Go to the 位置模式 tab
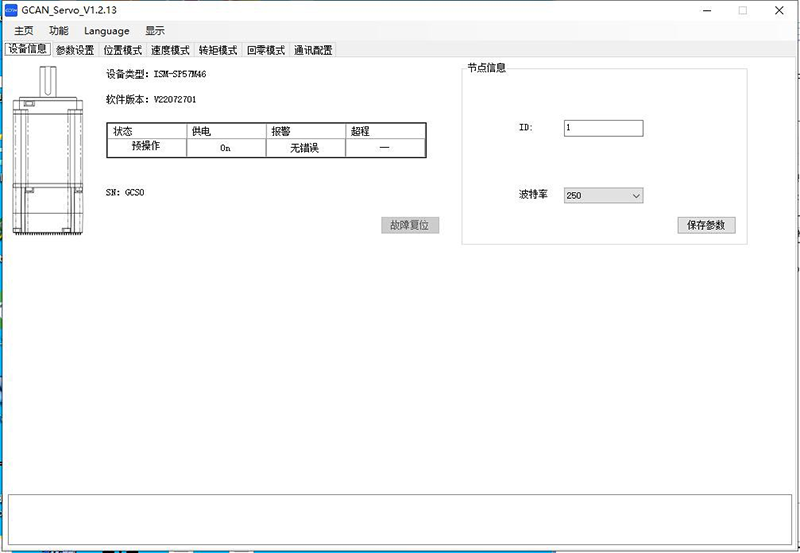The image size is (800, 553). coord(123,50)
